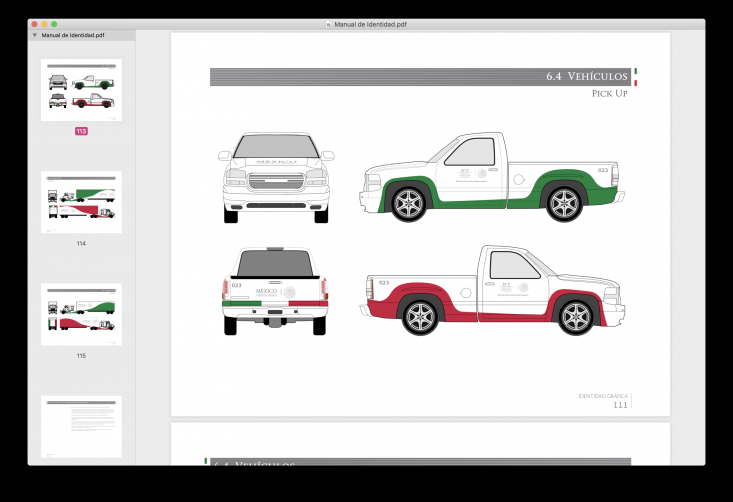
Task: Click the red-striped pickup side view illustration
Action: coord(495,290)
